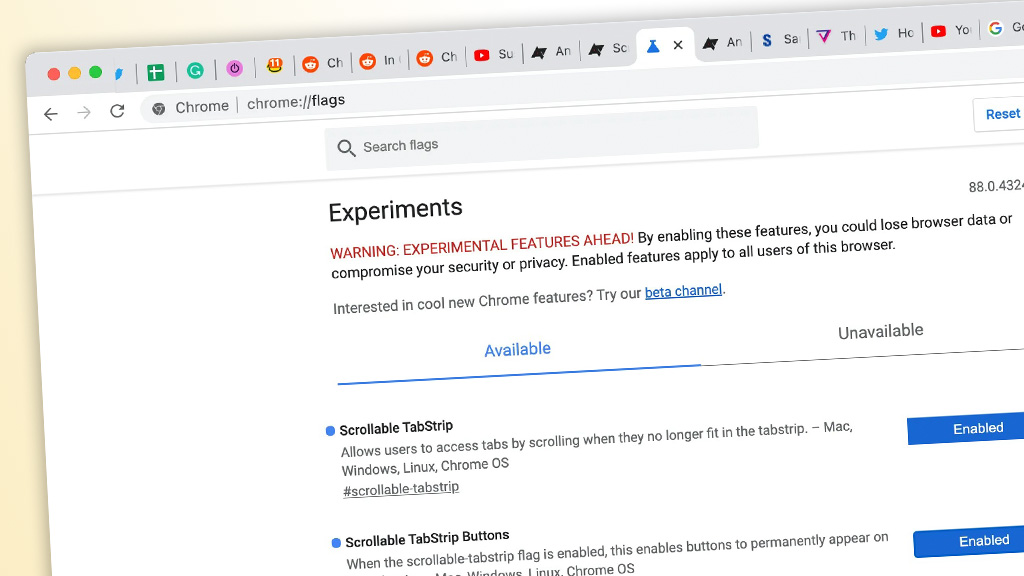Open the Grammarly tab

click(196, 71)
